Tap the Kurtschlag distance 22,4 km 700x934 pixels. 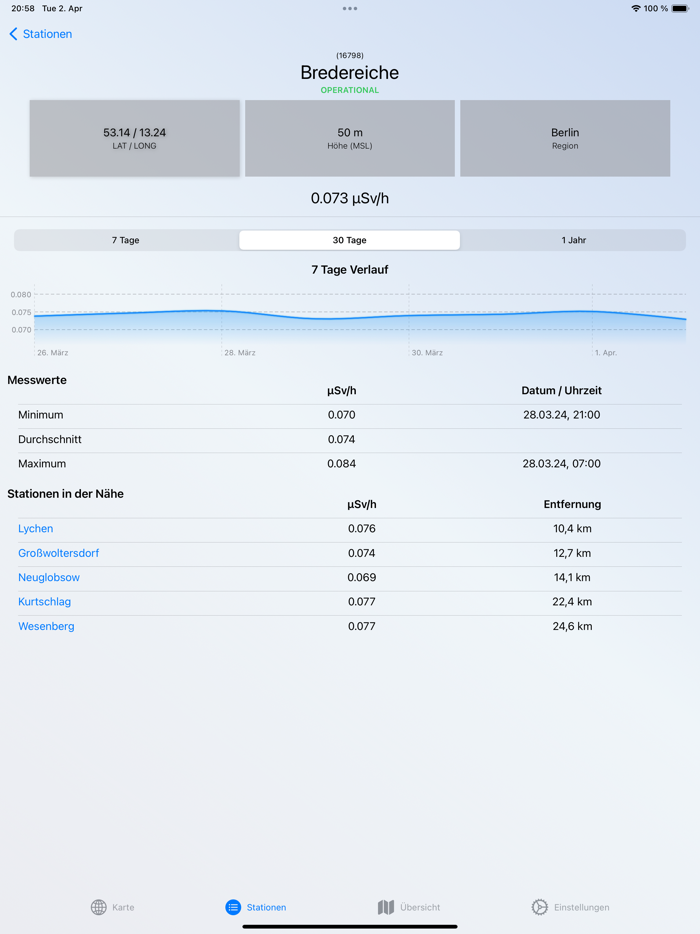coord(573,602)
